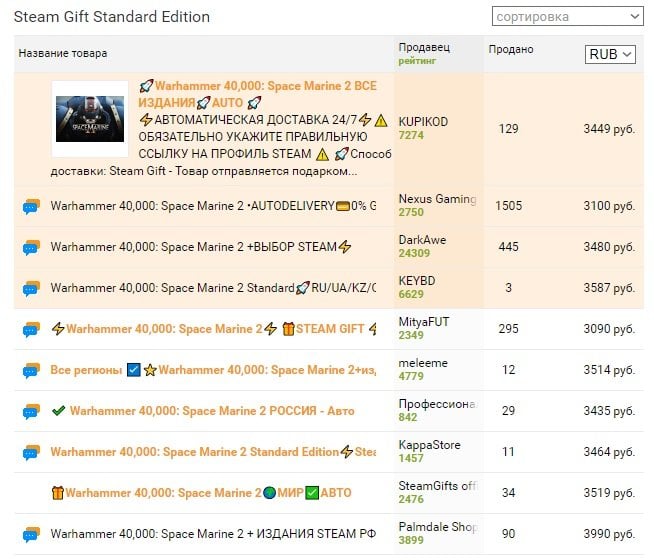Click the 3100 руб. price

click(x=609, y=206)
